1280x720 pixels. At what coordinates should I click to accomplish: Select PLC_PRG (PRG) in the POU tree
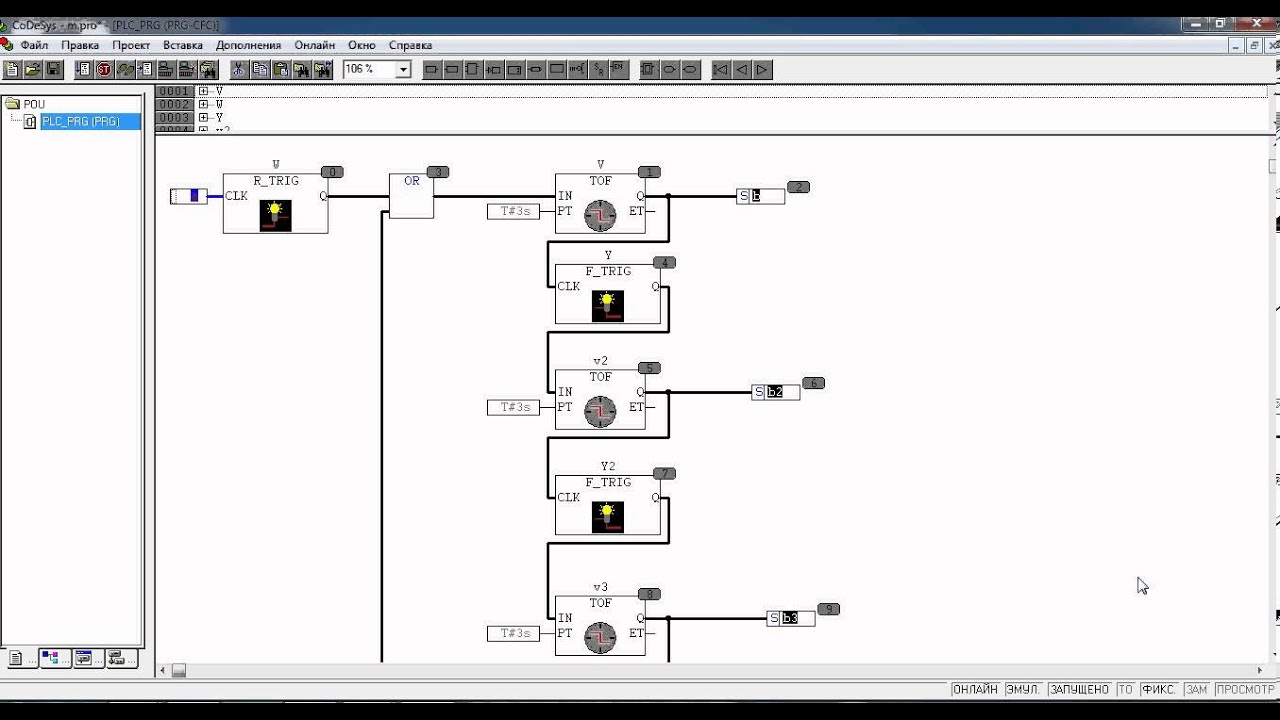[80, 121]
